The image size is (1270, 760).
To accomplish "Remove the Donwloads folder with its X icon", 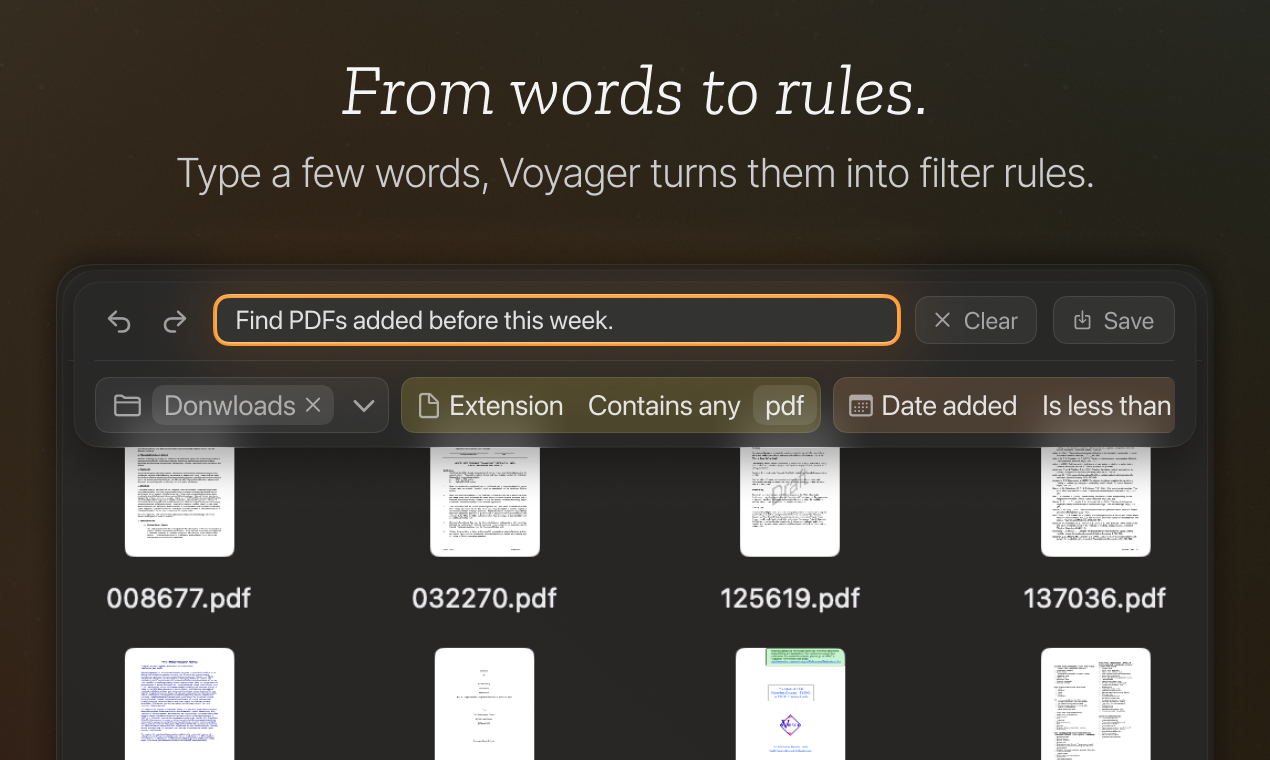I will (313, 405).
